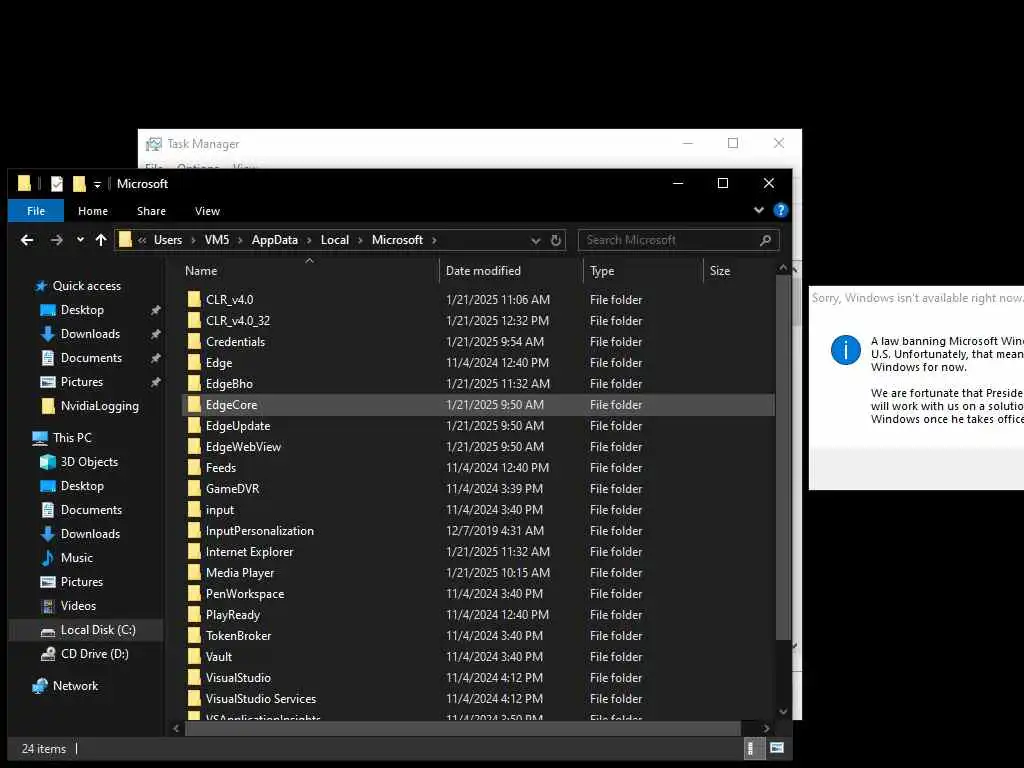The image size is (1024, 768).
Task: Select the EdgeUpdate folder icon
Action: 194,426
